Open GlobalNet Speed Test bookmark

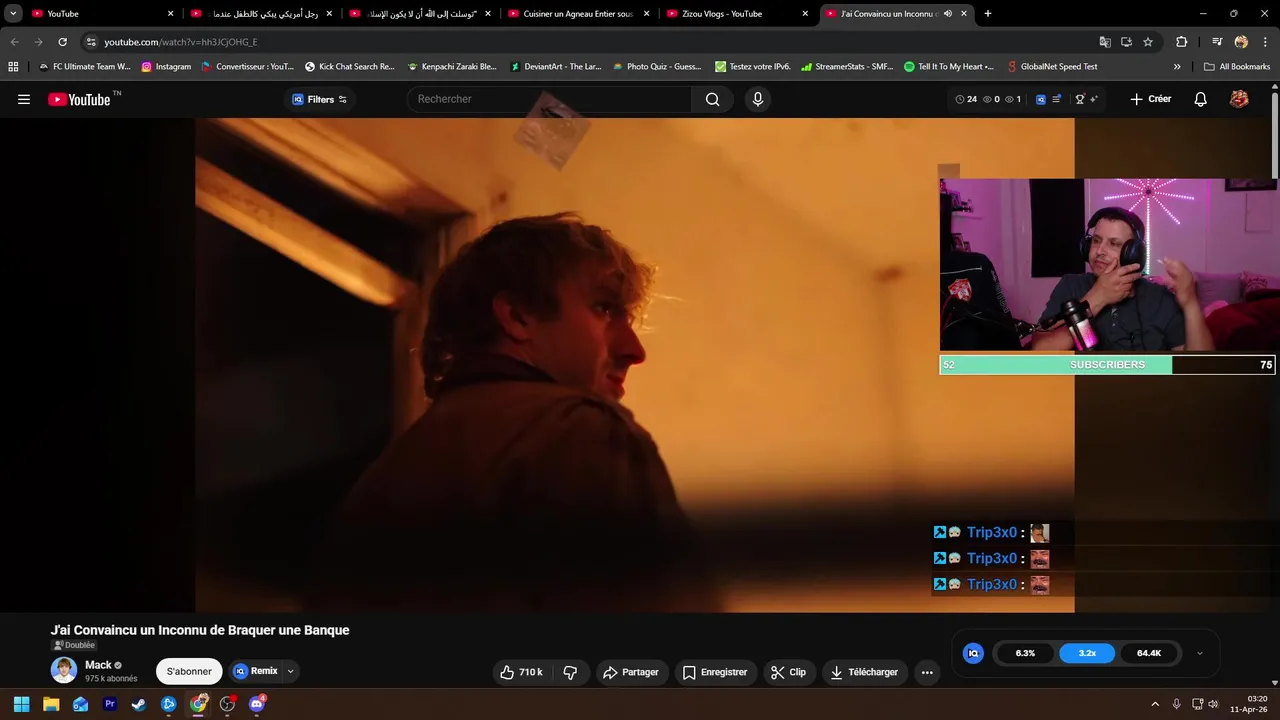click(1051, 67)
